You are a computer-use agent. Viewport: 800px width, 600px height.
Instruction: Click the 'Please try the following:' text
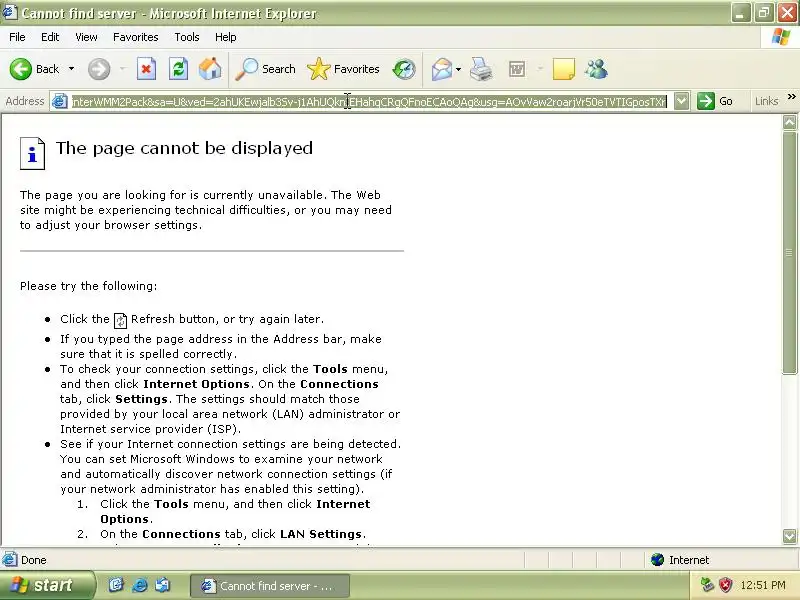[x=88, y=286]
